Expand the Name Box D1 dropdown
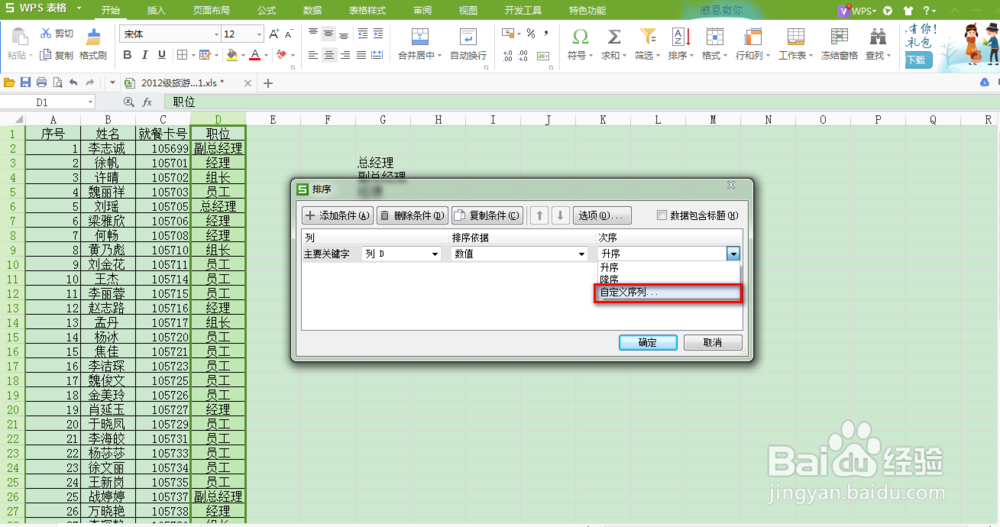 tap(90, 102)
